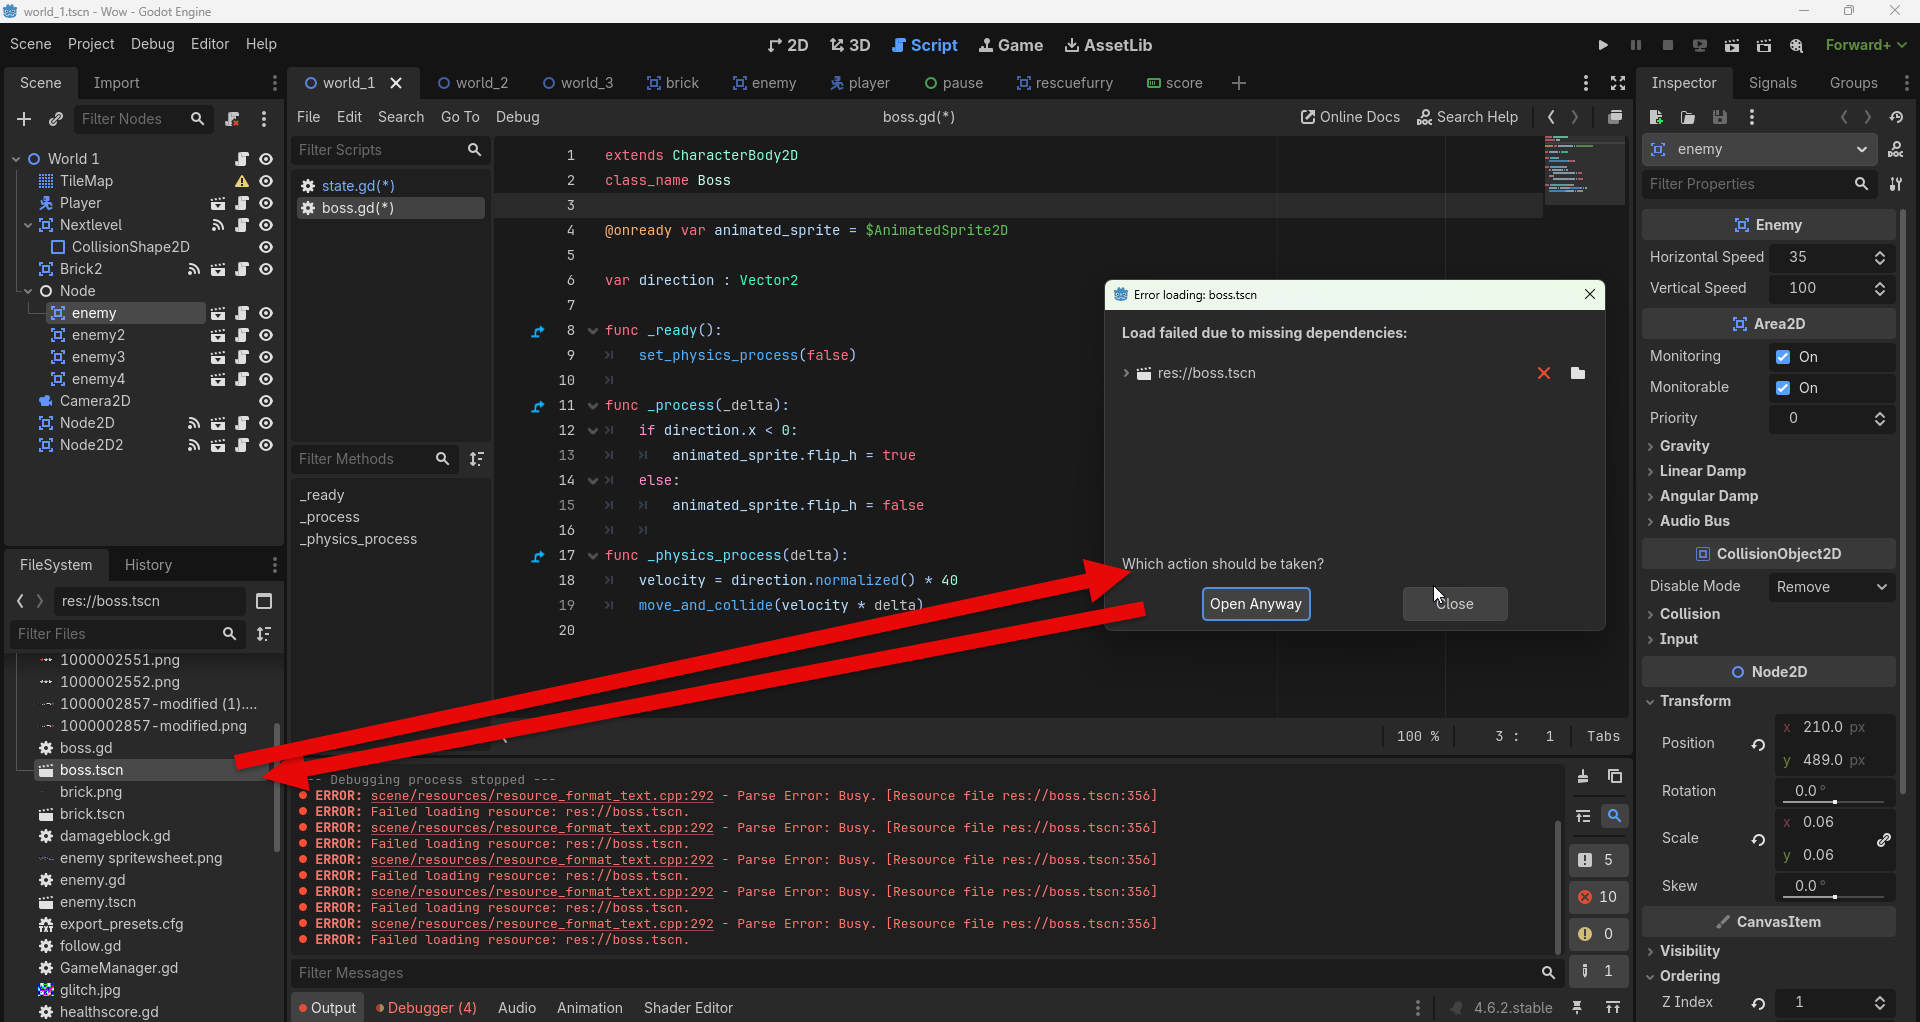
Task: Adjust the Rotation slider in Transform
Action: click(x=1835, y=802)
